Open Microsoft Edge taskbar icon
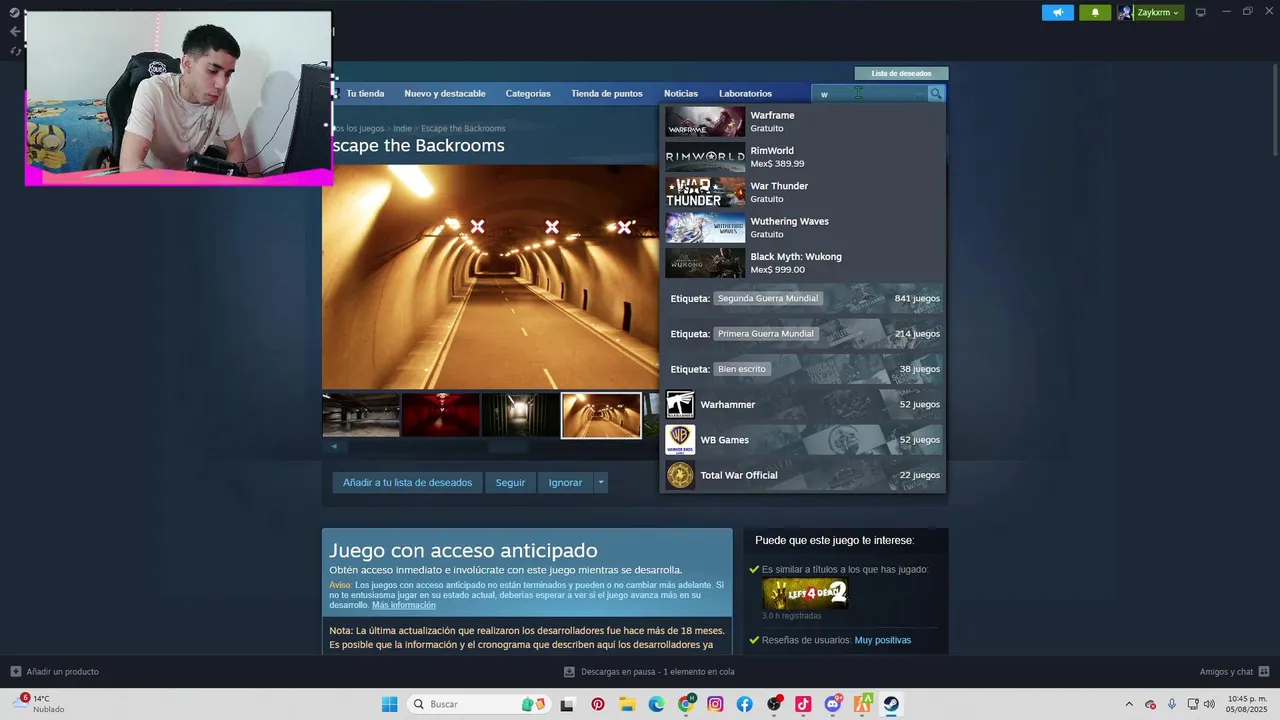1280x720 pixels. [x=656, y=704]
